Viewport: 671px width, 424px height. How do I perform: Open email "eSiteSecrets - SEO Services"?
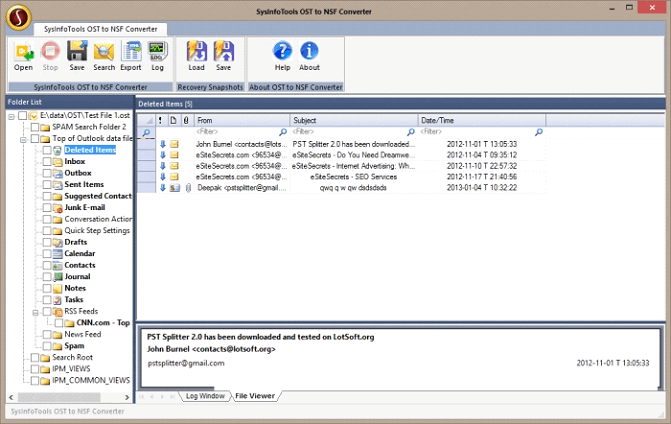tap(353, 177)
